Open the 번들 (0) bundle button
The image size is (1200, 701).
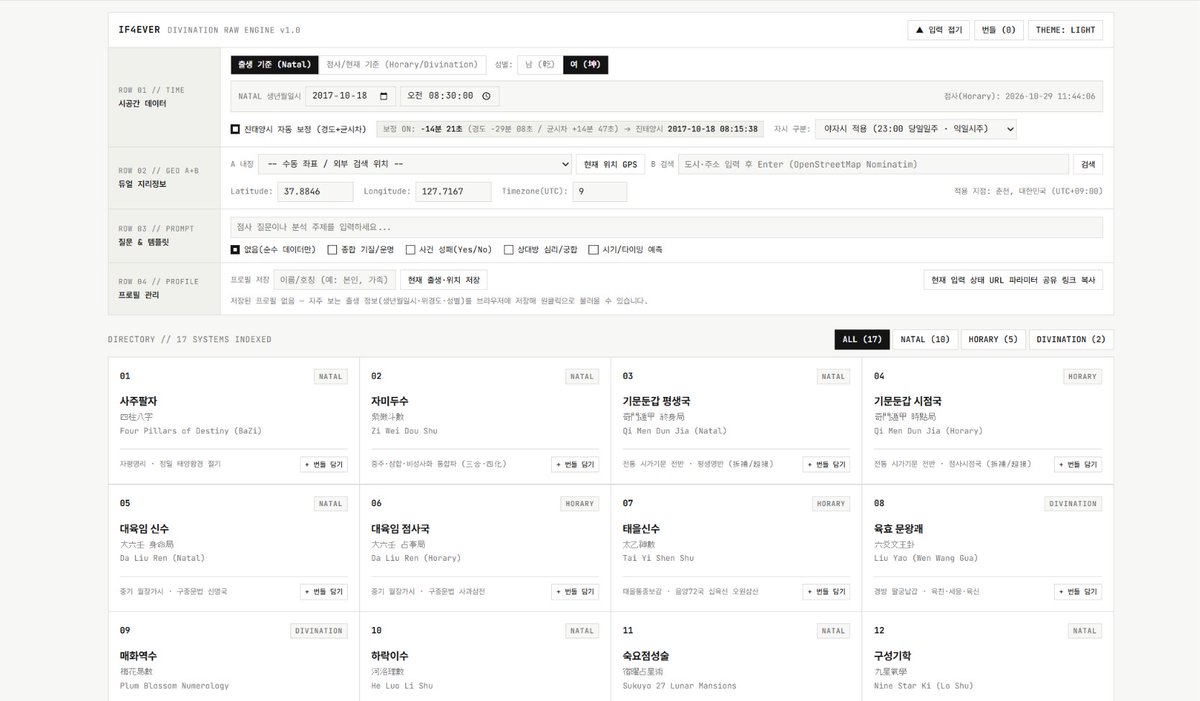(999, 30)
